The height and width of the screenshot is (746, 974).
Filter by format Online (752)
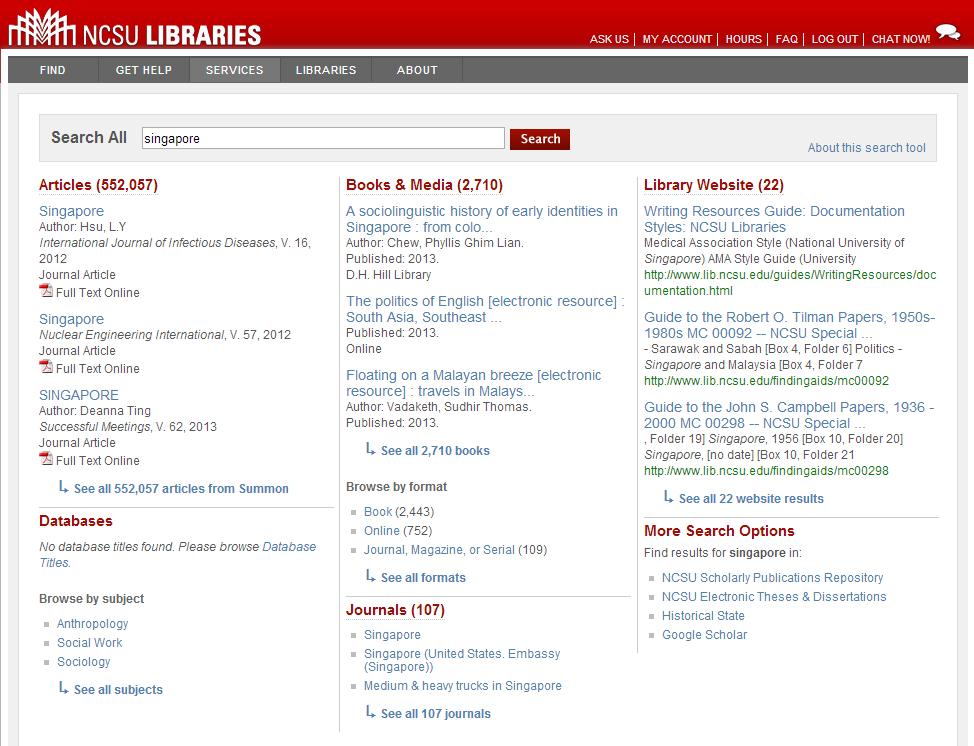click(x=381, y=531)
